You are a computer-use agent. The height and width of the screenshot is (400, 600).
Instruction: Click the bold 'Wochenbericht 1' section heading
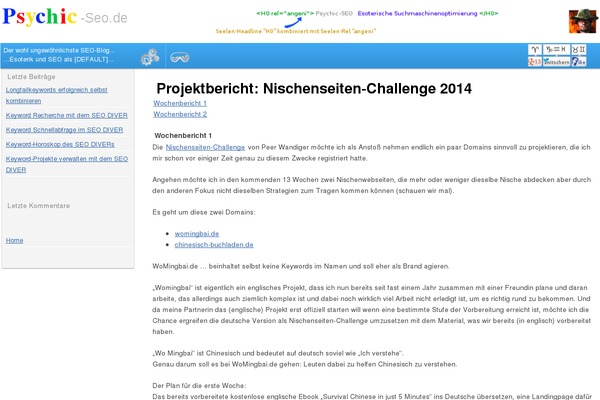(183, 136)
